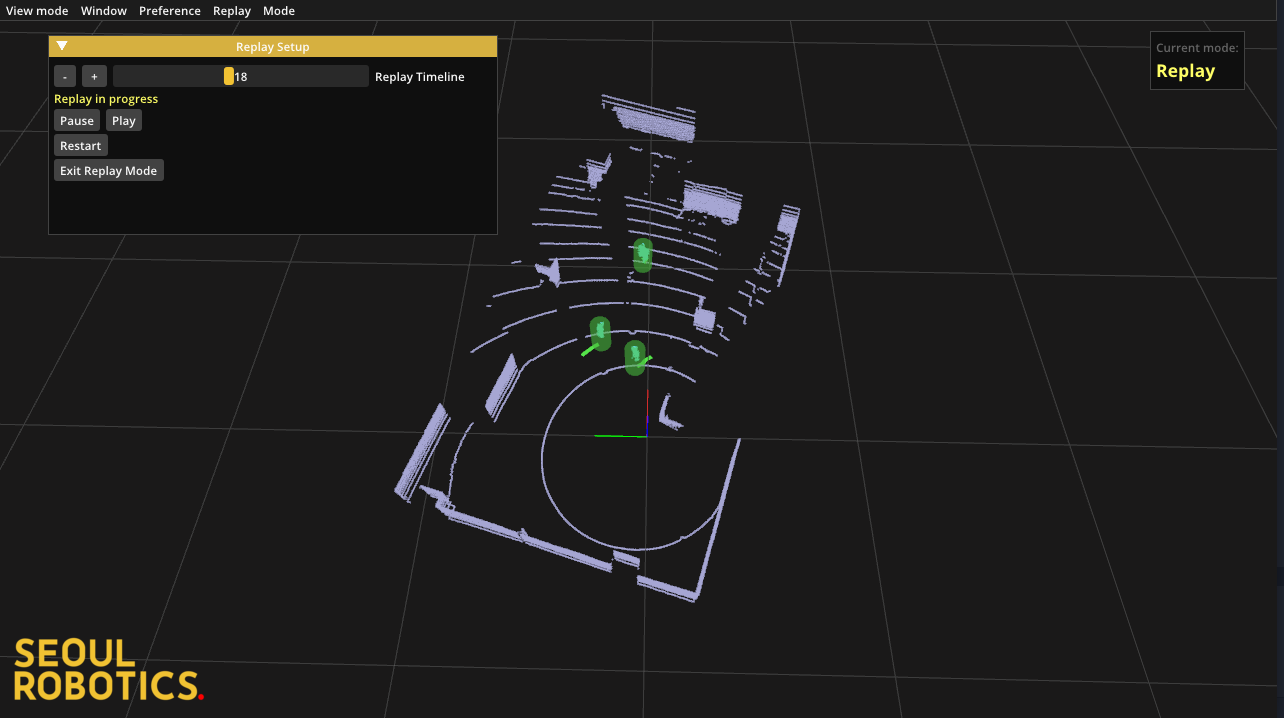Pause the replay
Viewport: 1284px width, 718px height.
click(x=77, y=121)
